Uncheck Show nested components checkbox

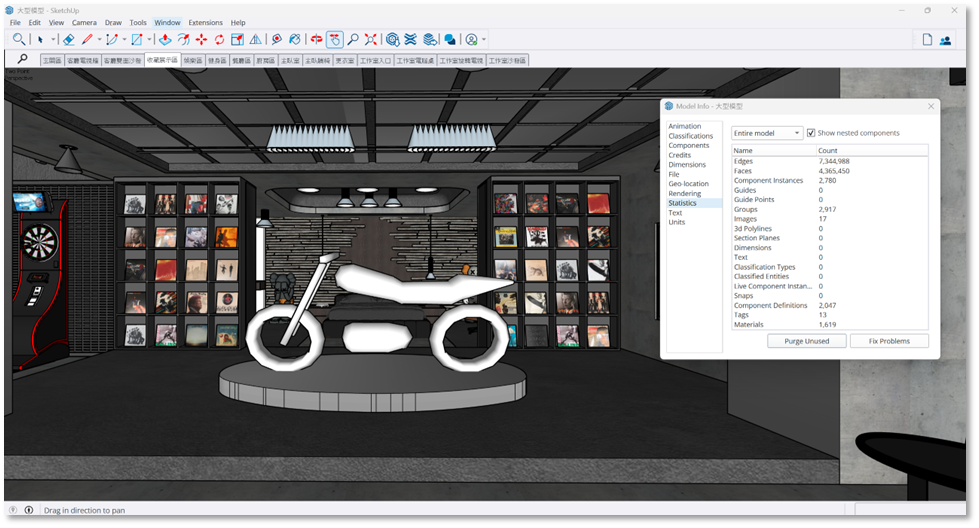click(811, 133)
